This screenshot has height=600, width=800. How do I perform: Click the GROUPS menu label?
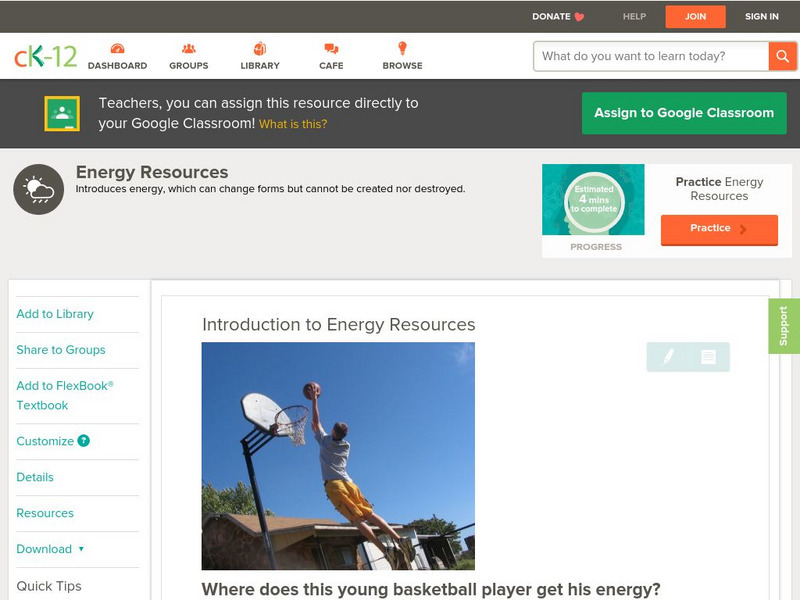pos(189,66)
